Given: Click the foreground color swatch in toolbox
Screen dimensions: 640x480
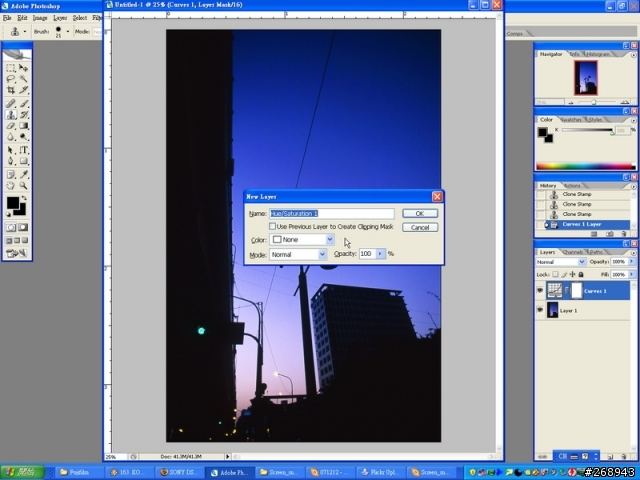Looking at the screenshot, I should click(x=13, y=202).
